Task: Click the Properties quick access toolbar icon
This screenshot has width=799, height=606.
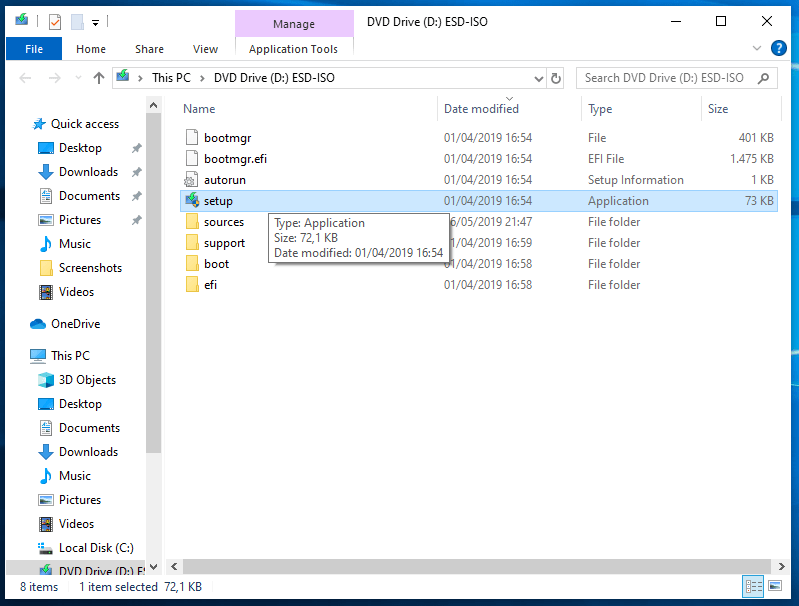Action: [55, 22]
